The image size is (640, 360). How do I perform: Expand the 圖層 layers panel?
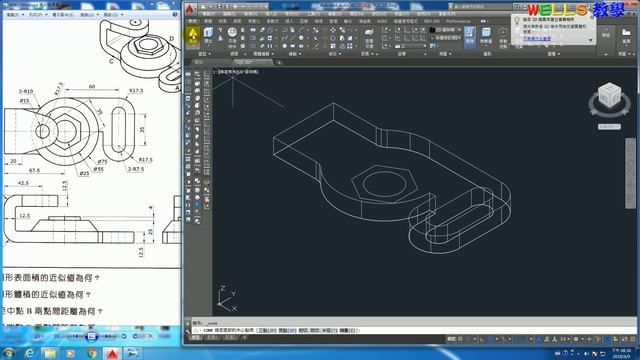coord(554,54)
